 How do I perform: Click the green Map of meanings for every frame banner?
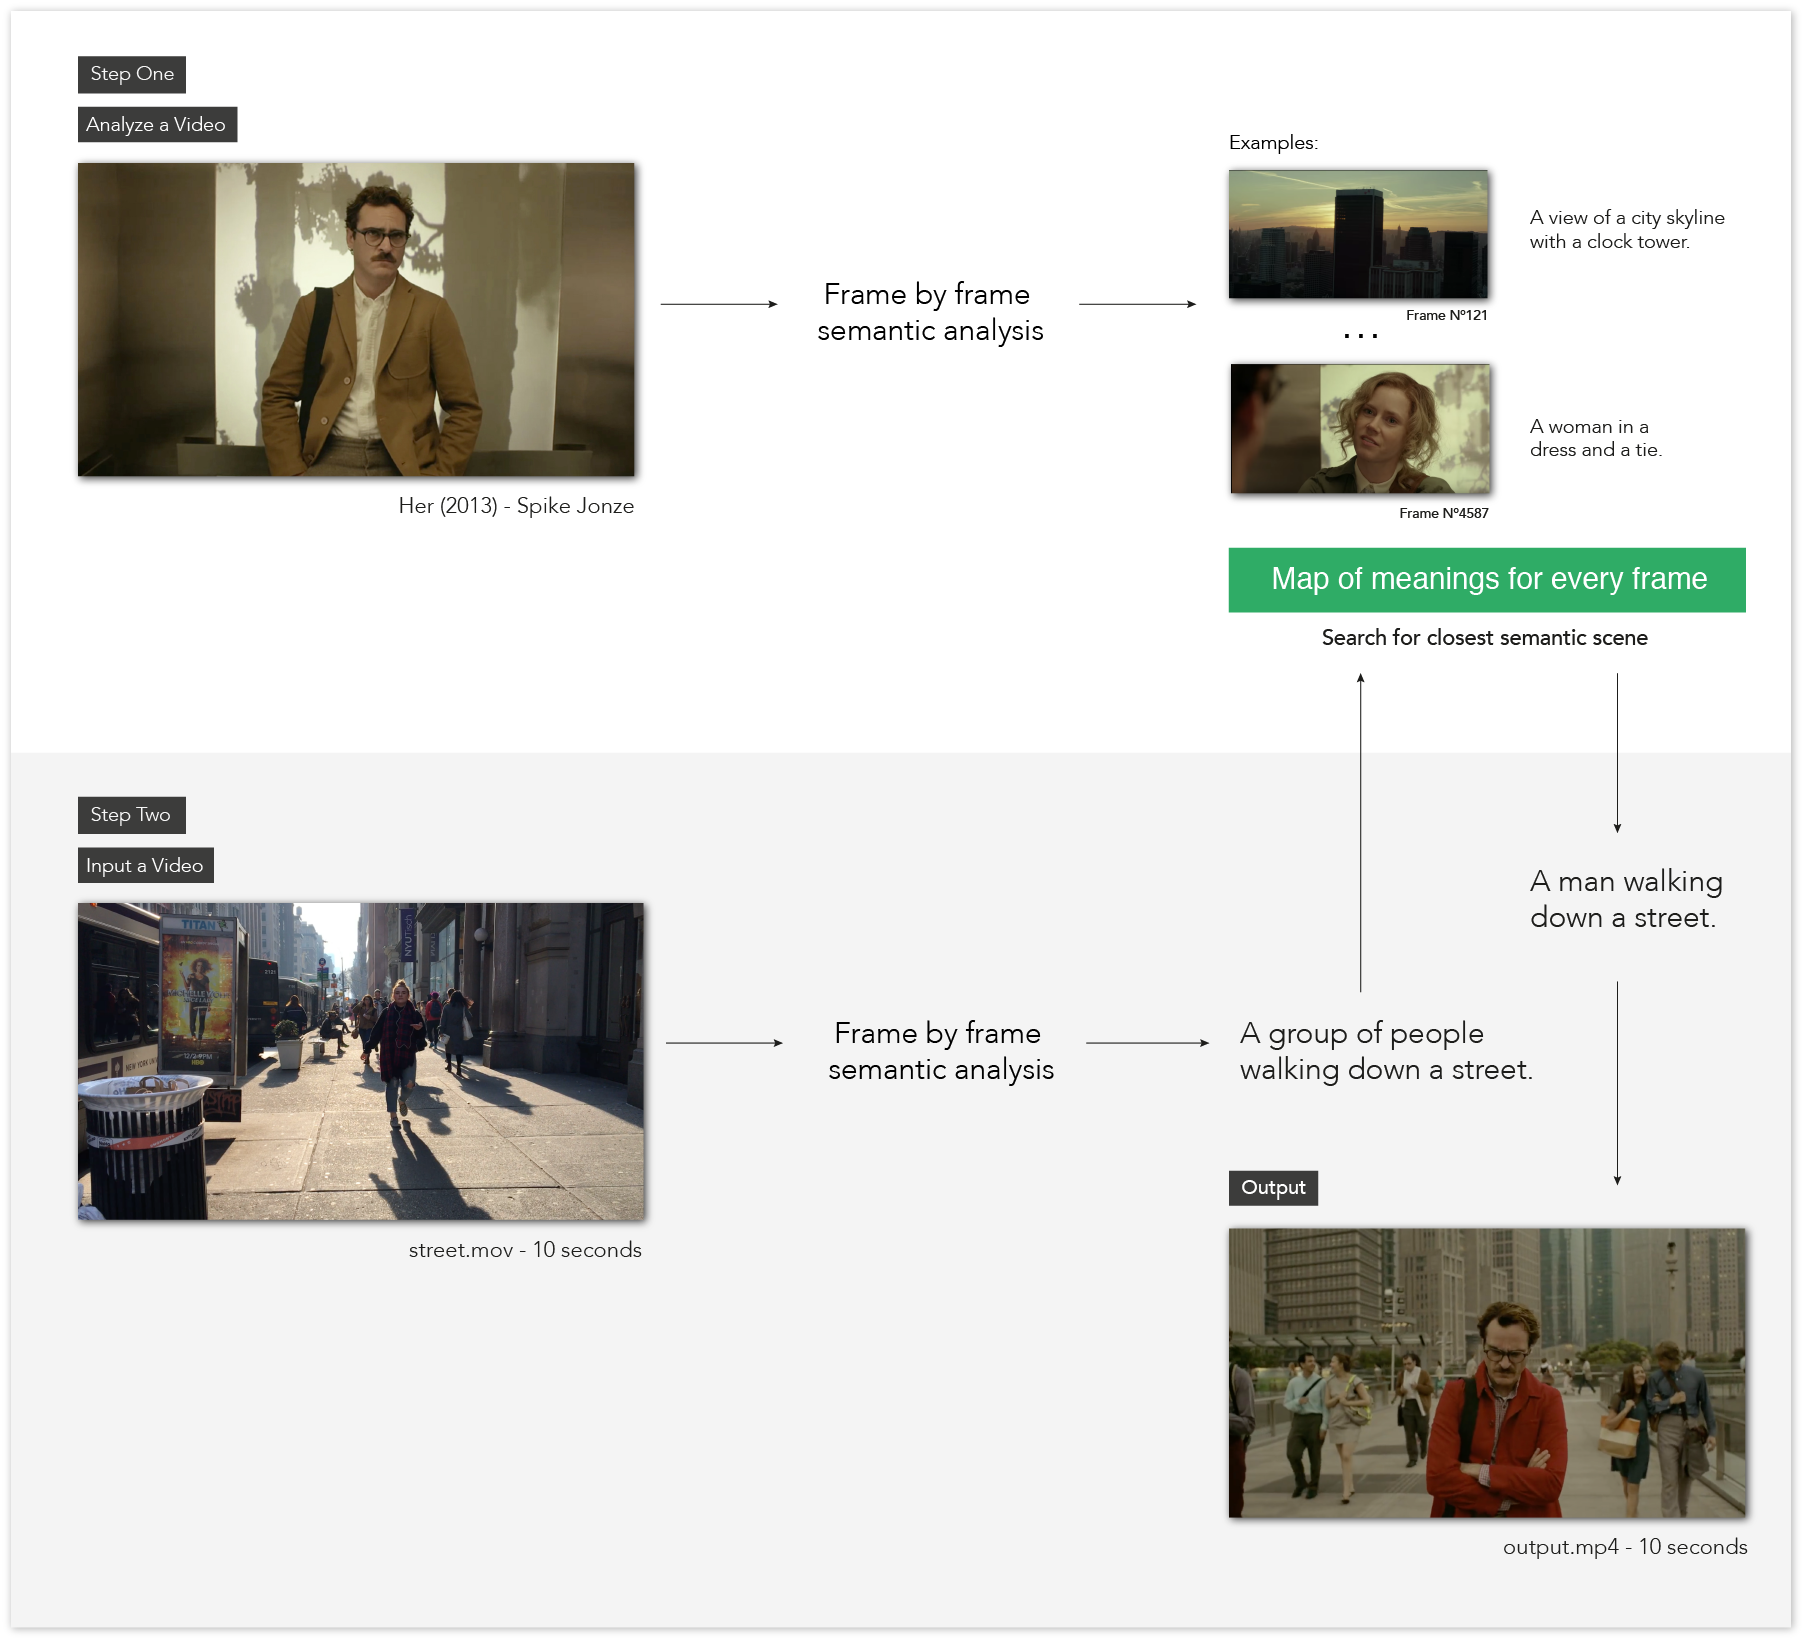[1487, 580]
